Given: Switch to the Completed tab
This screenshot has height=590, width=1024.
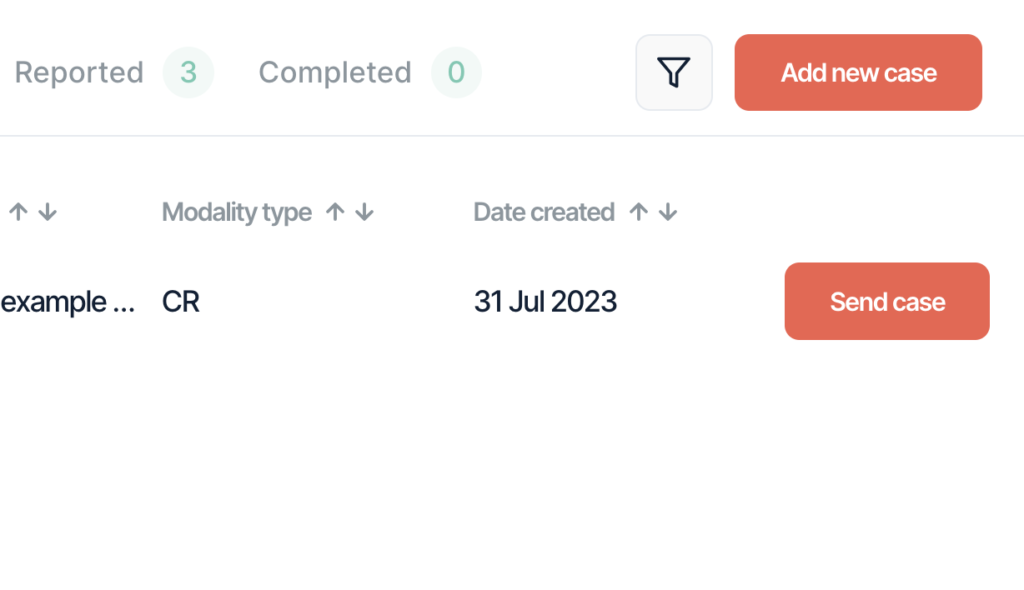Looking at the screenshot, I should pyautogui.click(x=335, y=72).
